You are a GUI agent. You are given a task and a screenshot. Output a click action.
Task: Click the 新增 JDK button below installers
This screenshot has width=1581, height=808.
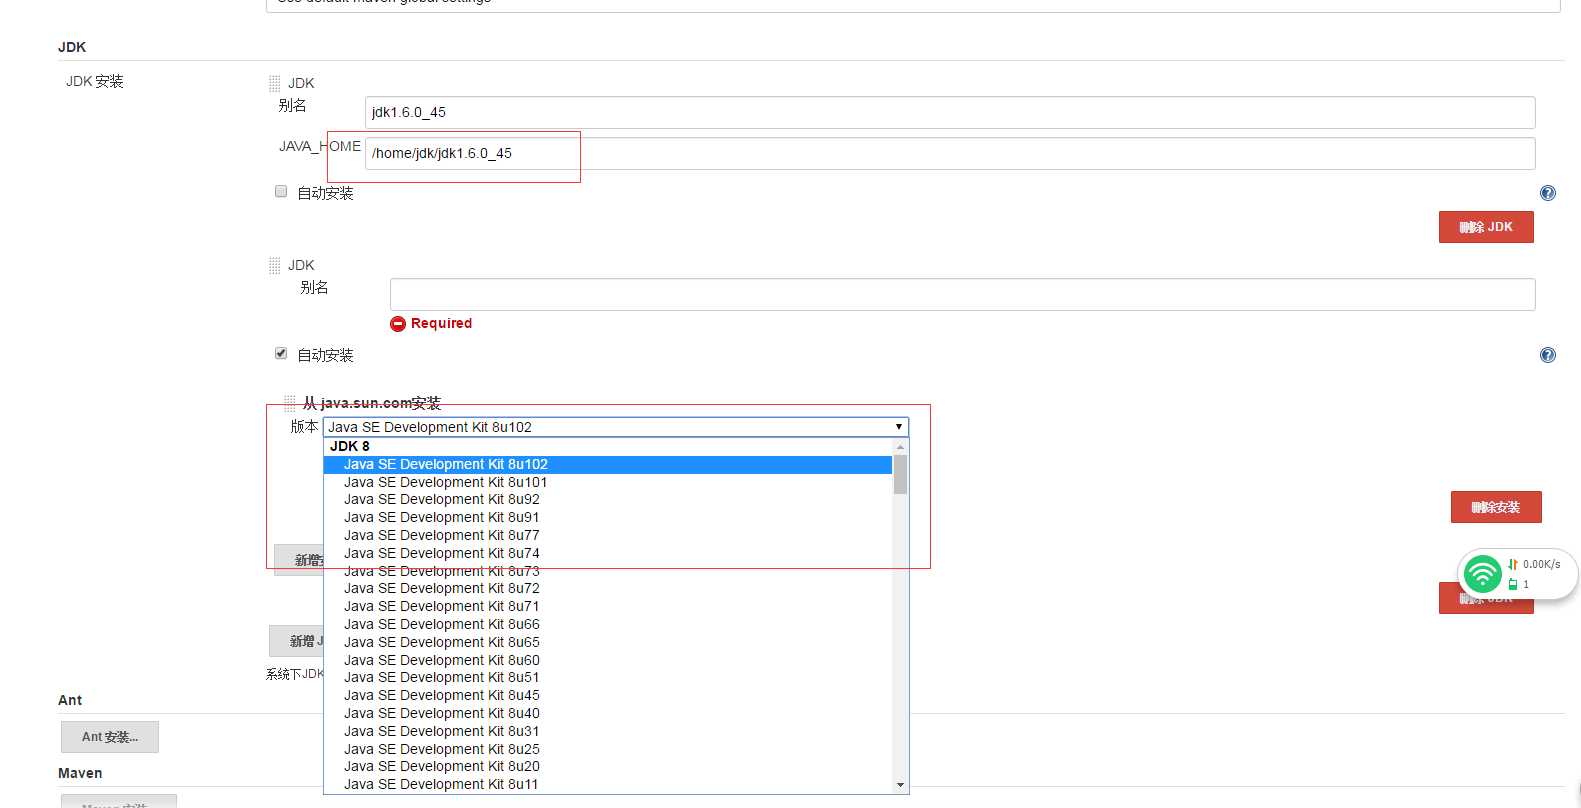pos(297,641)
